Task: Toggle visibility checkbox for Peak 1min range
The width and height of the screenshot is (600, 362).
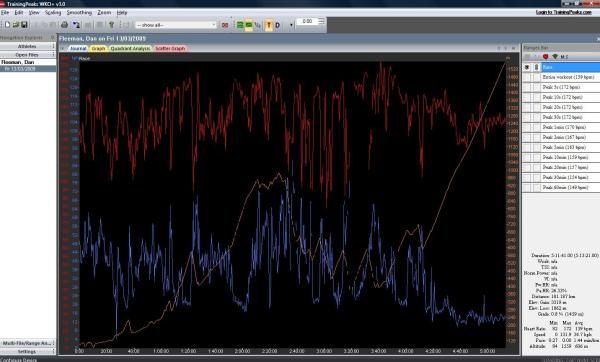Action: pos(527,127)
